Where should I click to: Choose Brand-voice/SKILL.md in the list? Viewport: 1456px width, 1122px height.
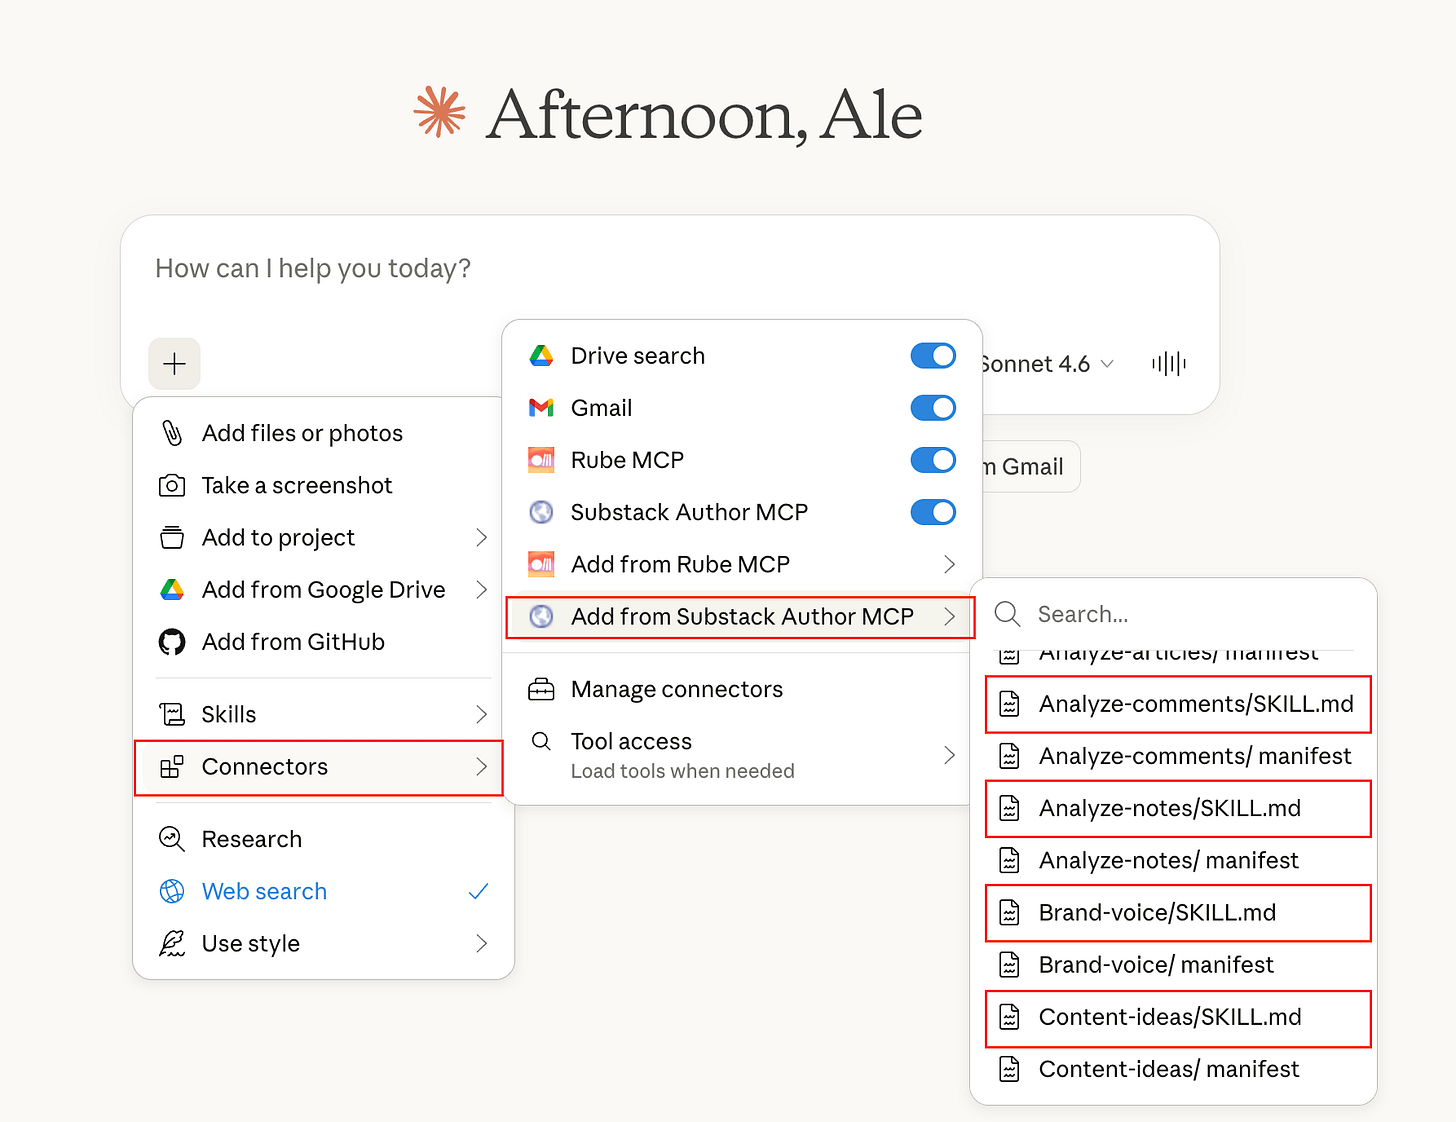click(1178, 913)
